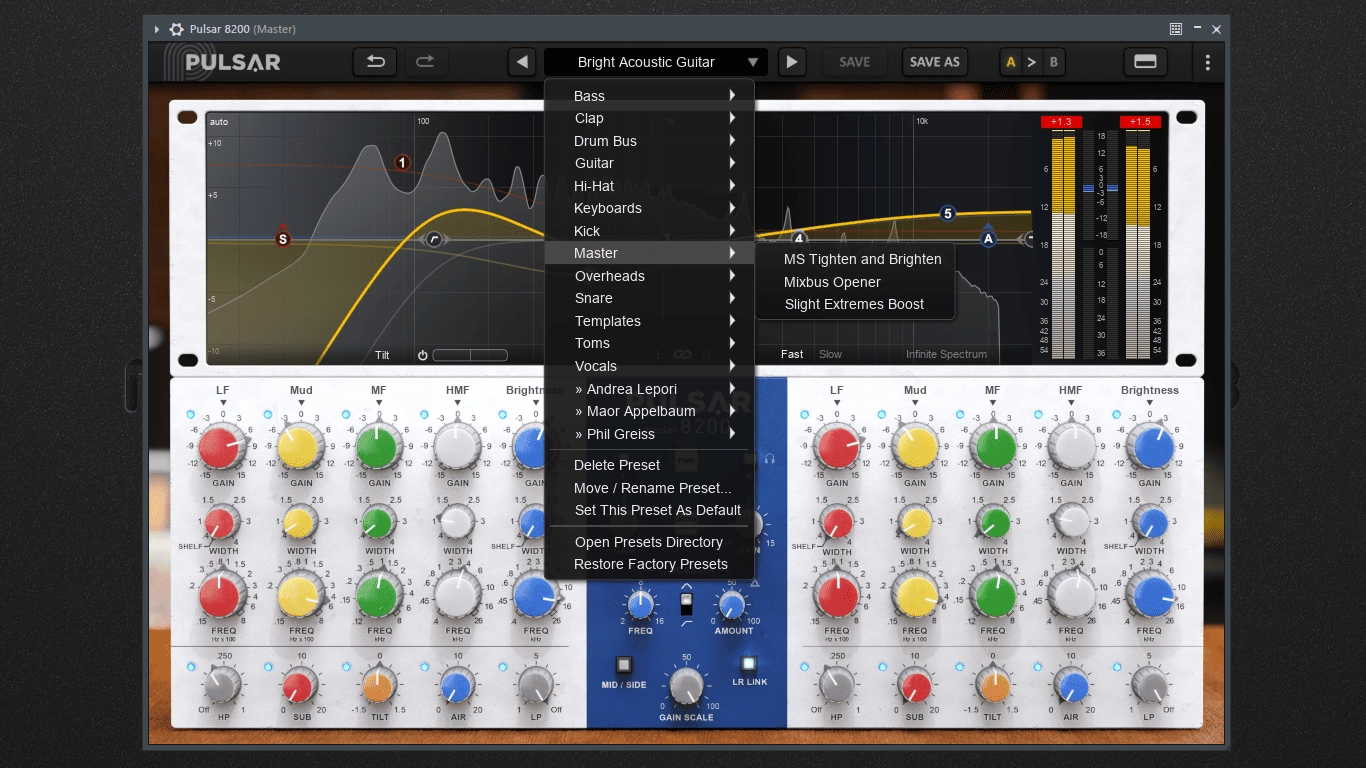Click the blue AMOUNT knob
Screen dimensions: 1366x768
(x=733, y=604)
